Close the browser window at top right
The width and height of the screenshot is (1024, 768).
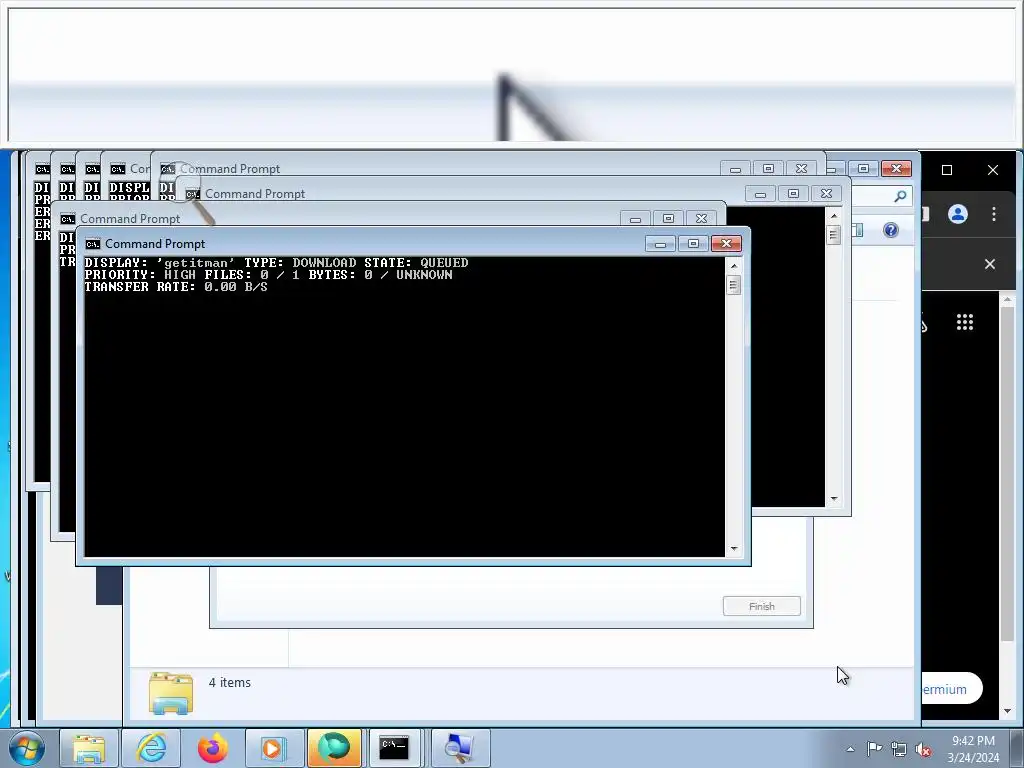(x=993, y=170)
